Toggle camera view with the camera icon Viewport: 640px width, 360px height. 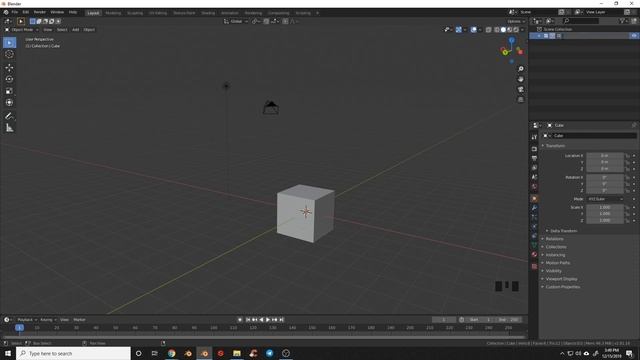click(521, 89)
